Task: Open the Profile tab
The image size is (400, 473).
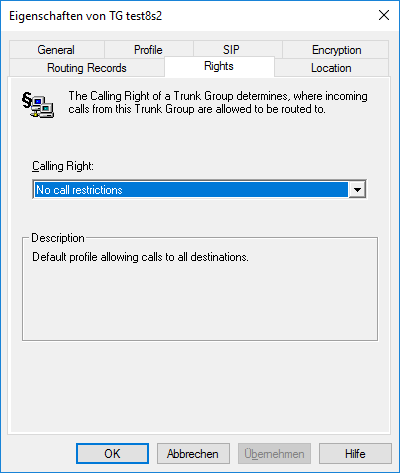Action: (149, 50)
